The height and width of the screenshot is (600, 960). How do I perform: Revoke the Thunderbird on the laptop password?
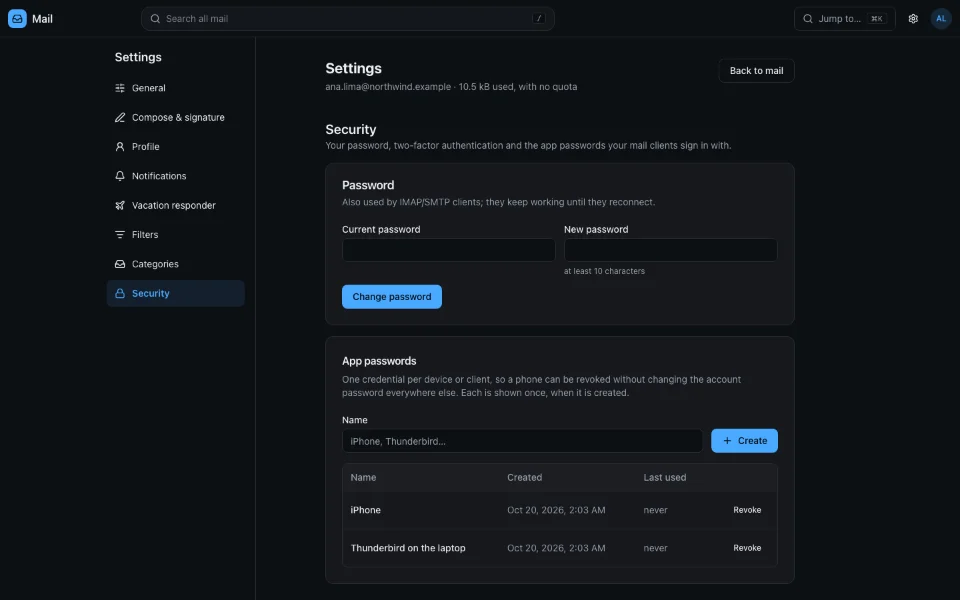coord(747,548)
